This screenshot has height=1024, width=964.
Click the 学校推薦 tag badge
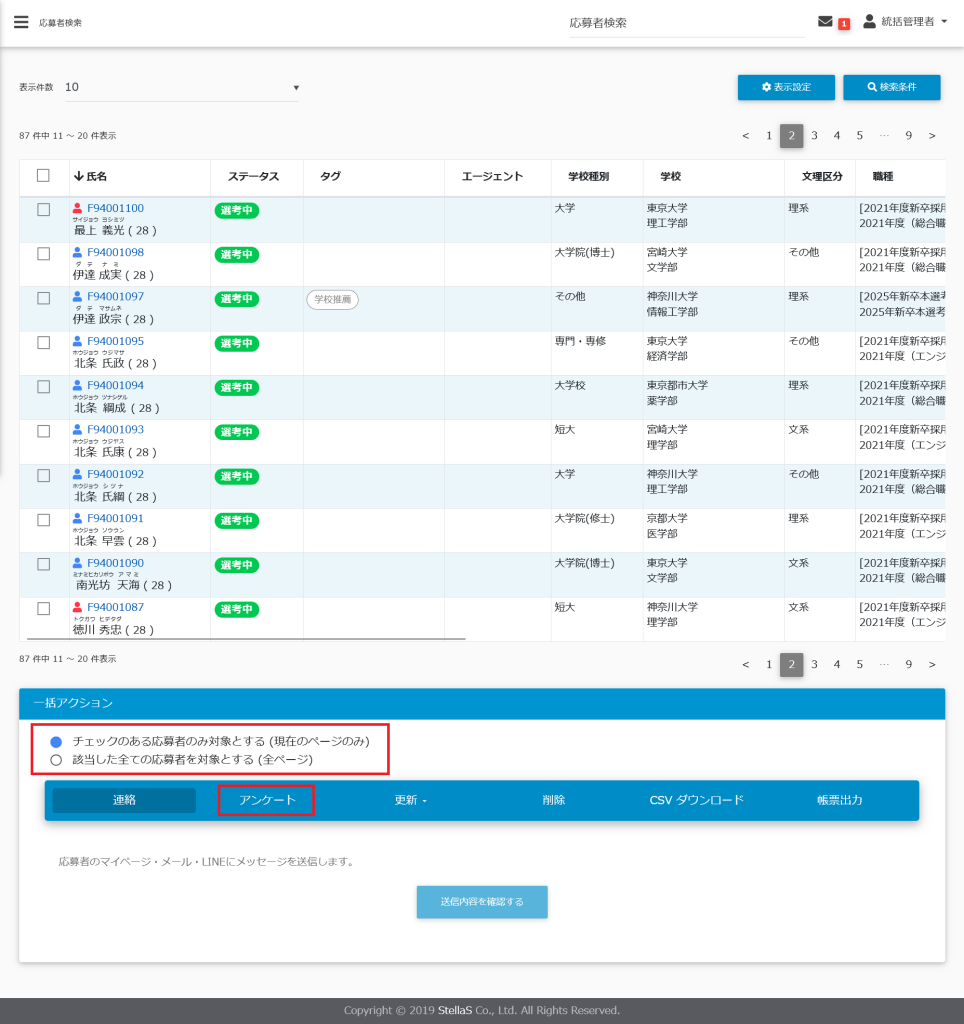click(332, 299)
